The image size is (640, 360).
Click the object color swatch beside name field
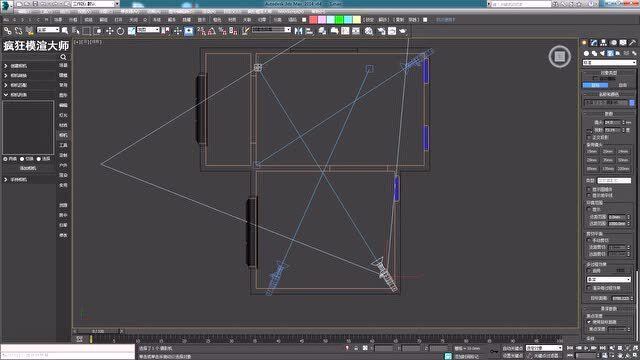pos(632,102)
